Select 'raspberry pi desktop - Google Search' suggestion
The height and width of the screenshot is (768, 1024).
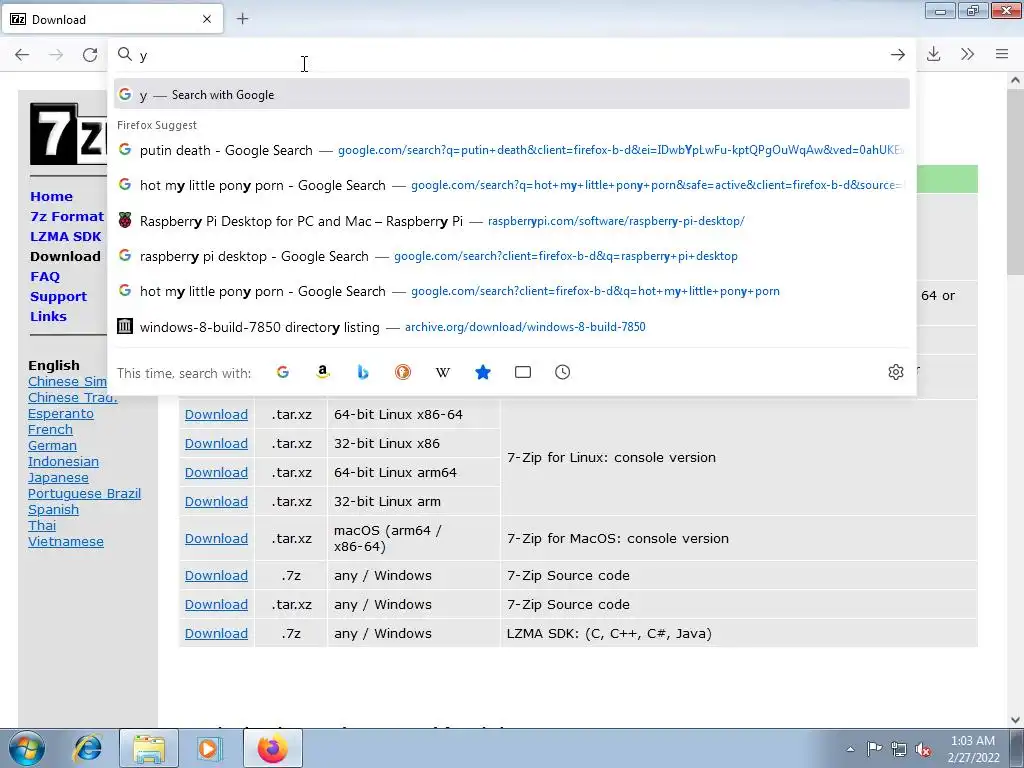511,256
